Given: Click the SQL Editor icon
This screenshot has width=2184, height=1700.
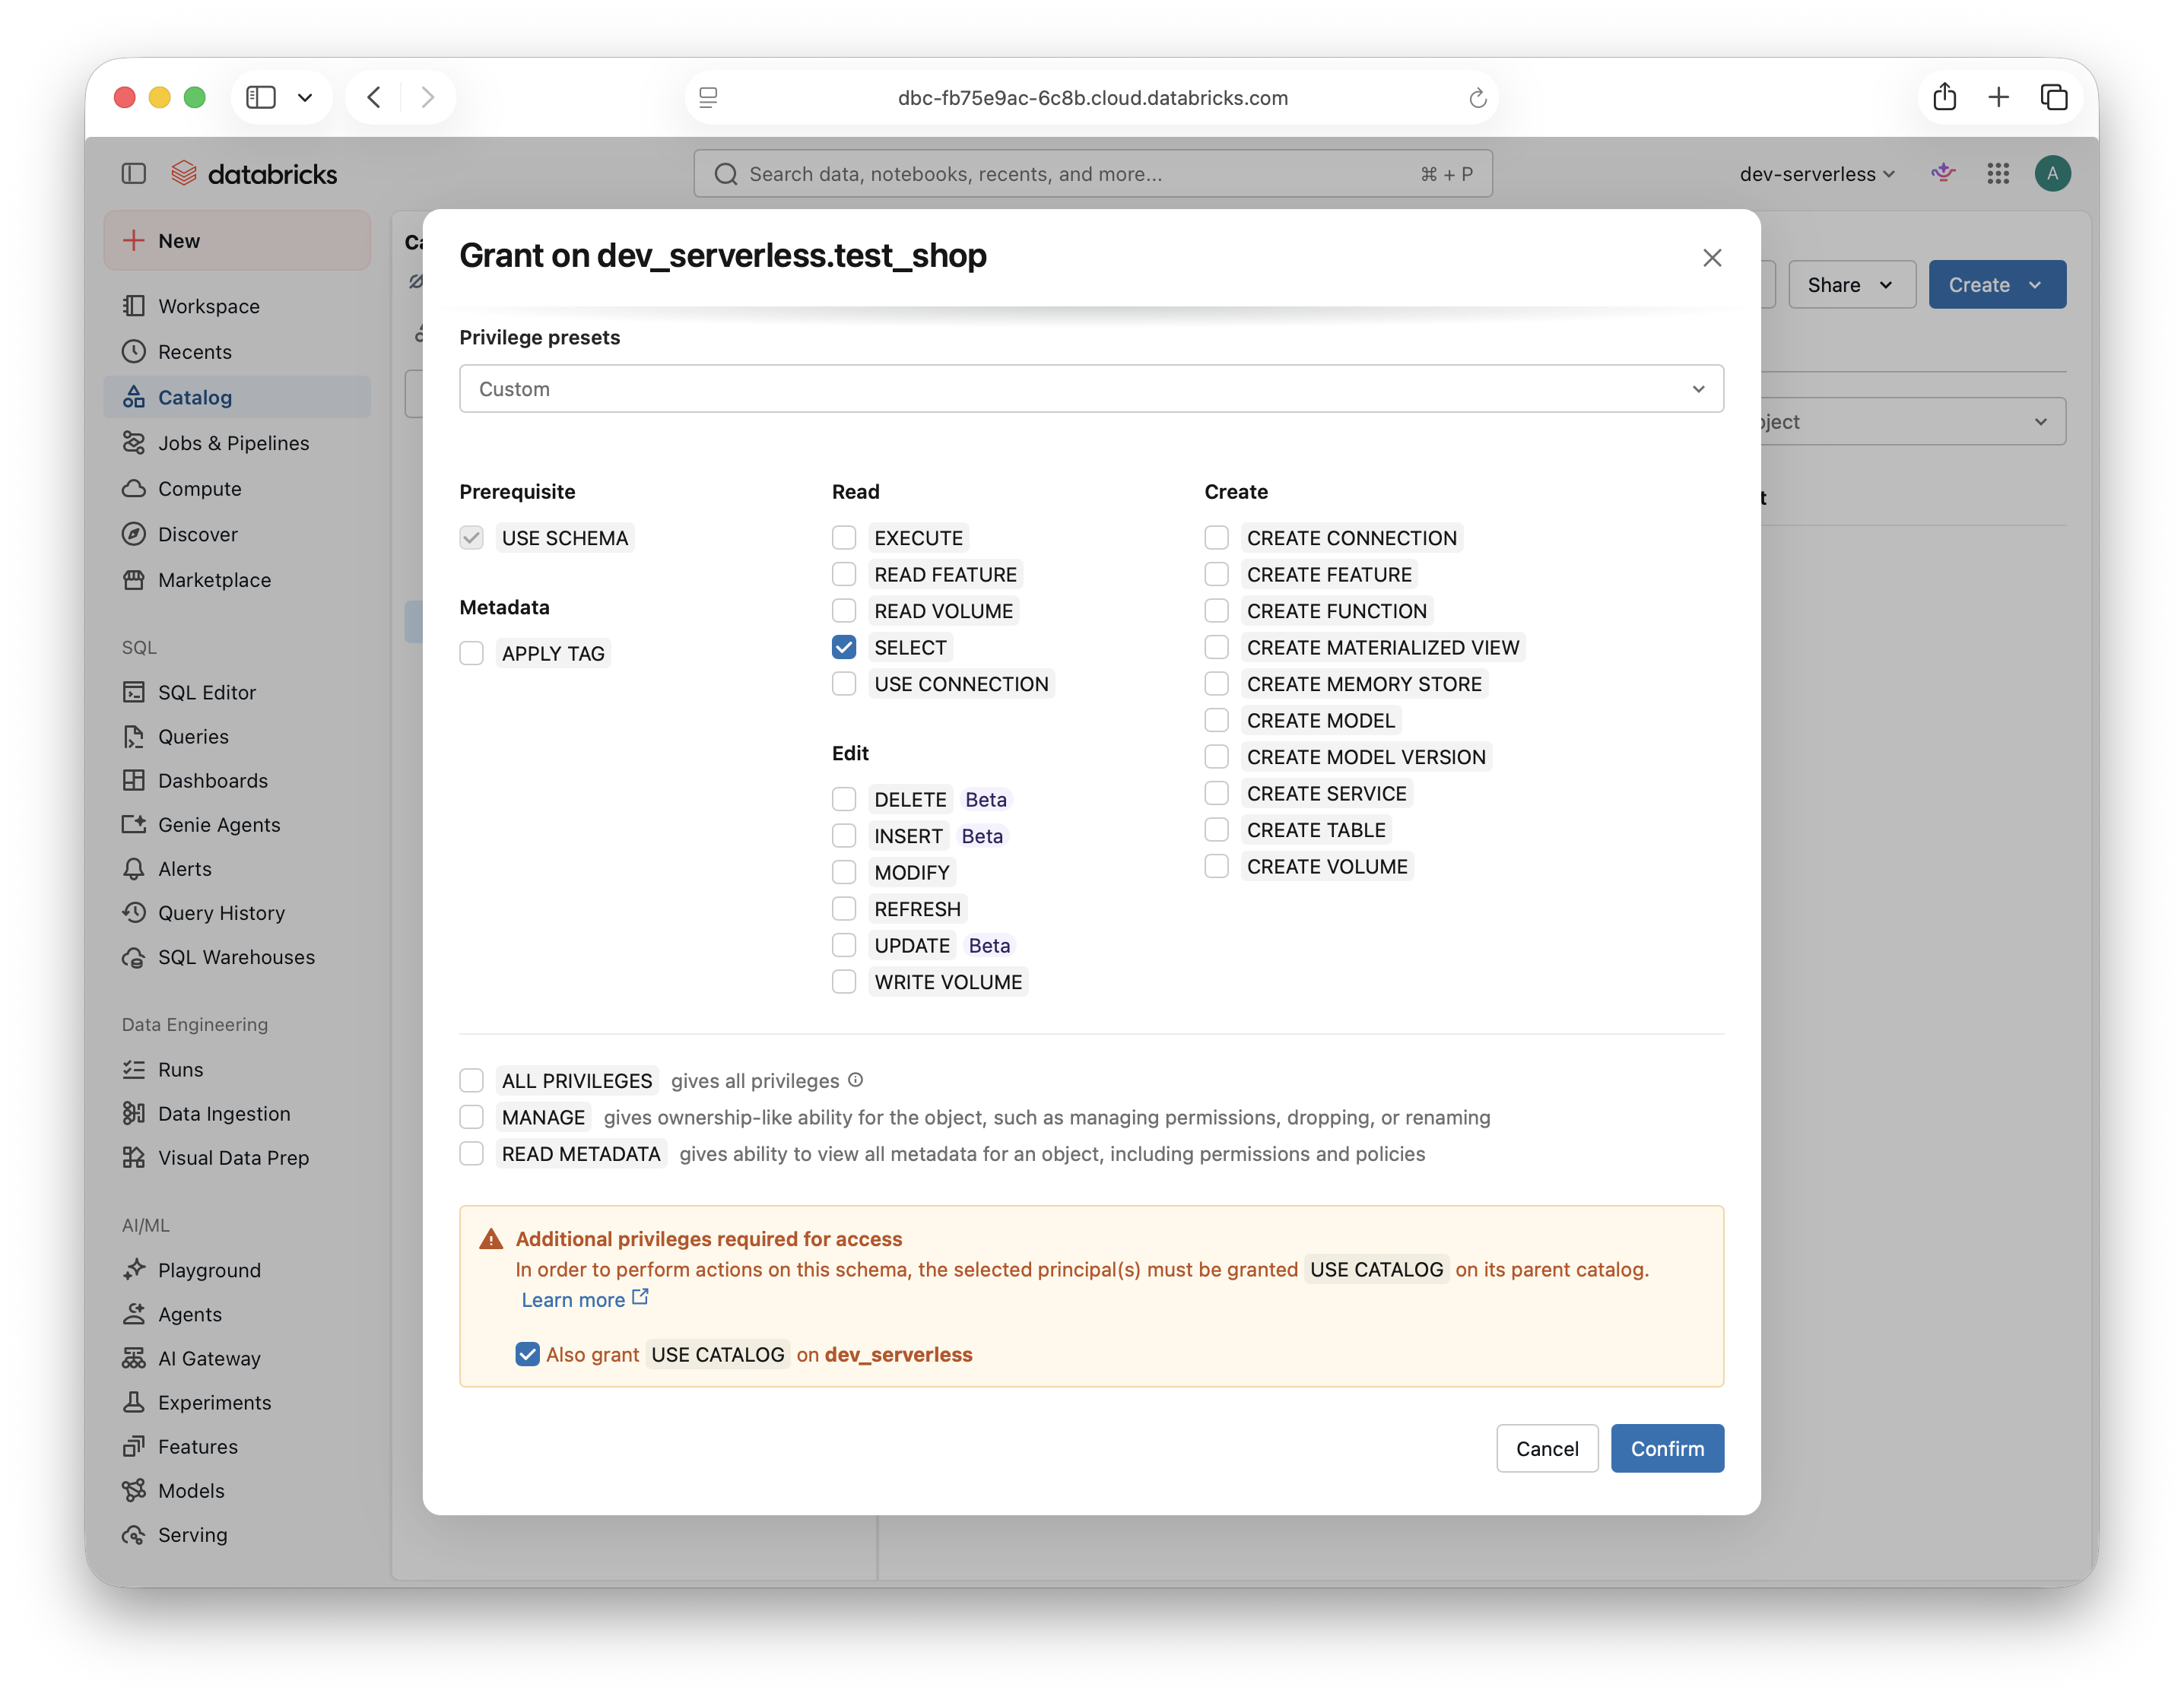Looking at the screenshot, I should (133, 692).
